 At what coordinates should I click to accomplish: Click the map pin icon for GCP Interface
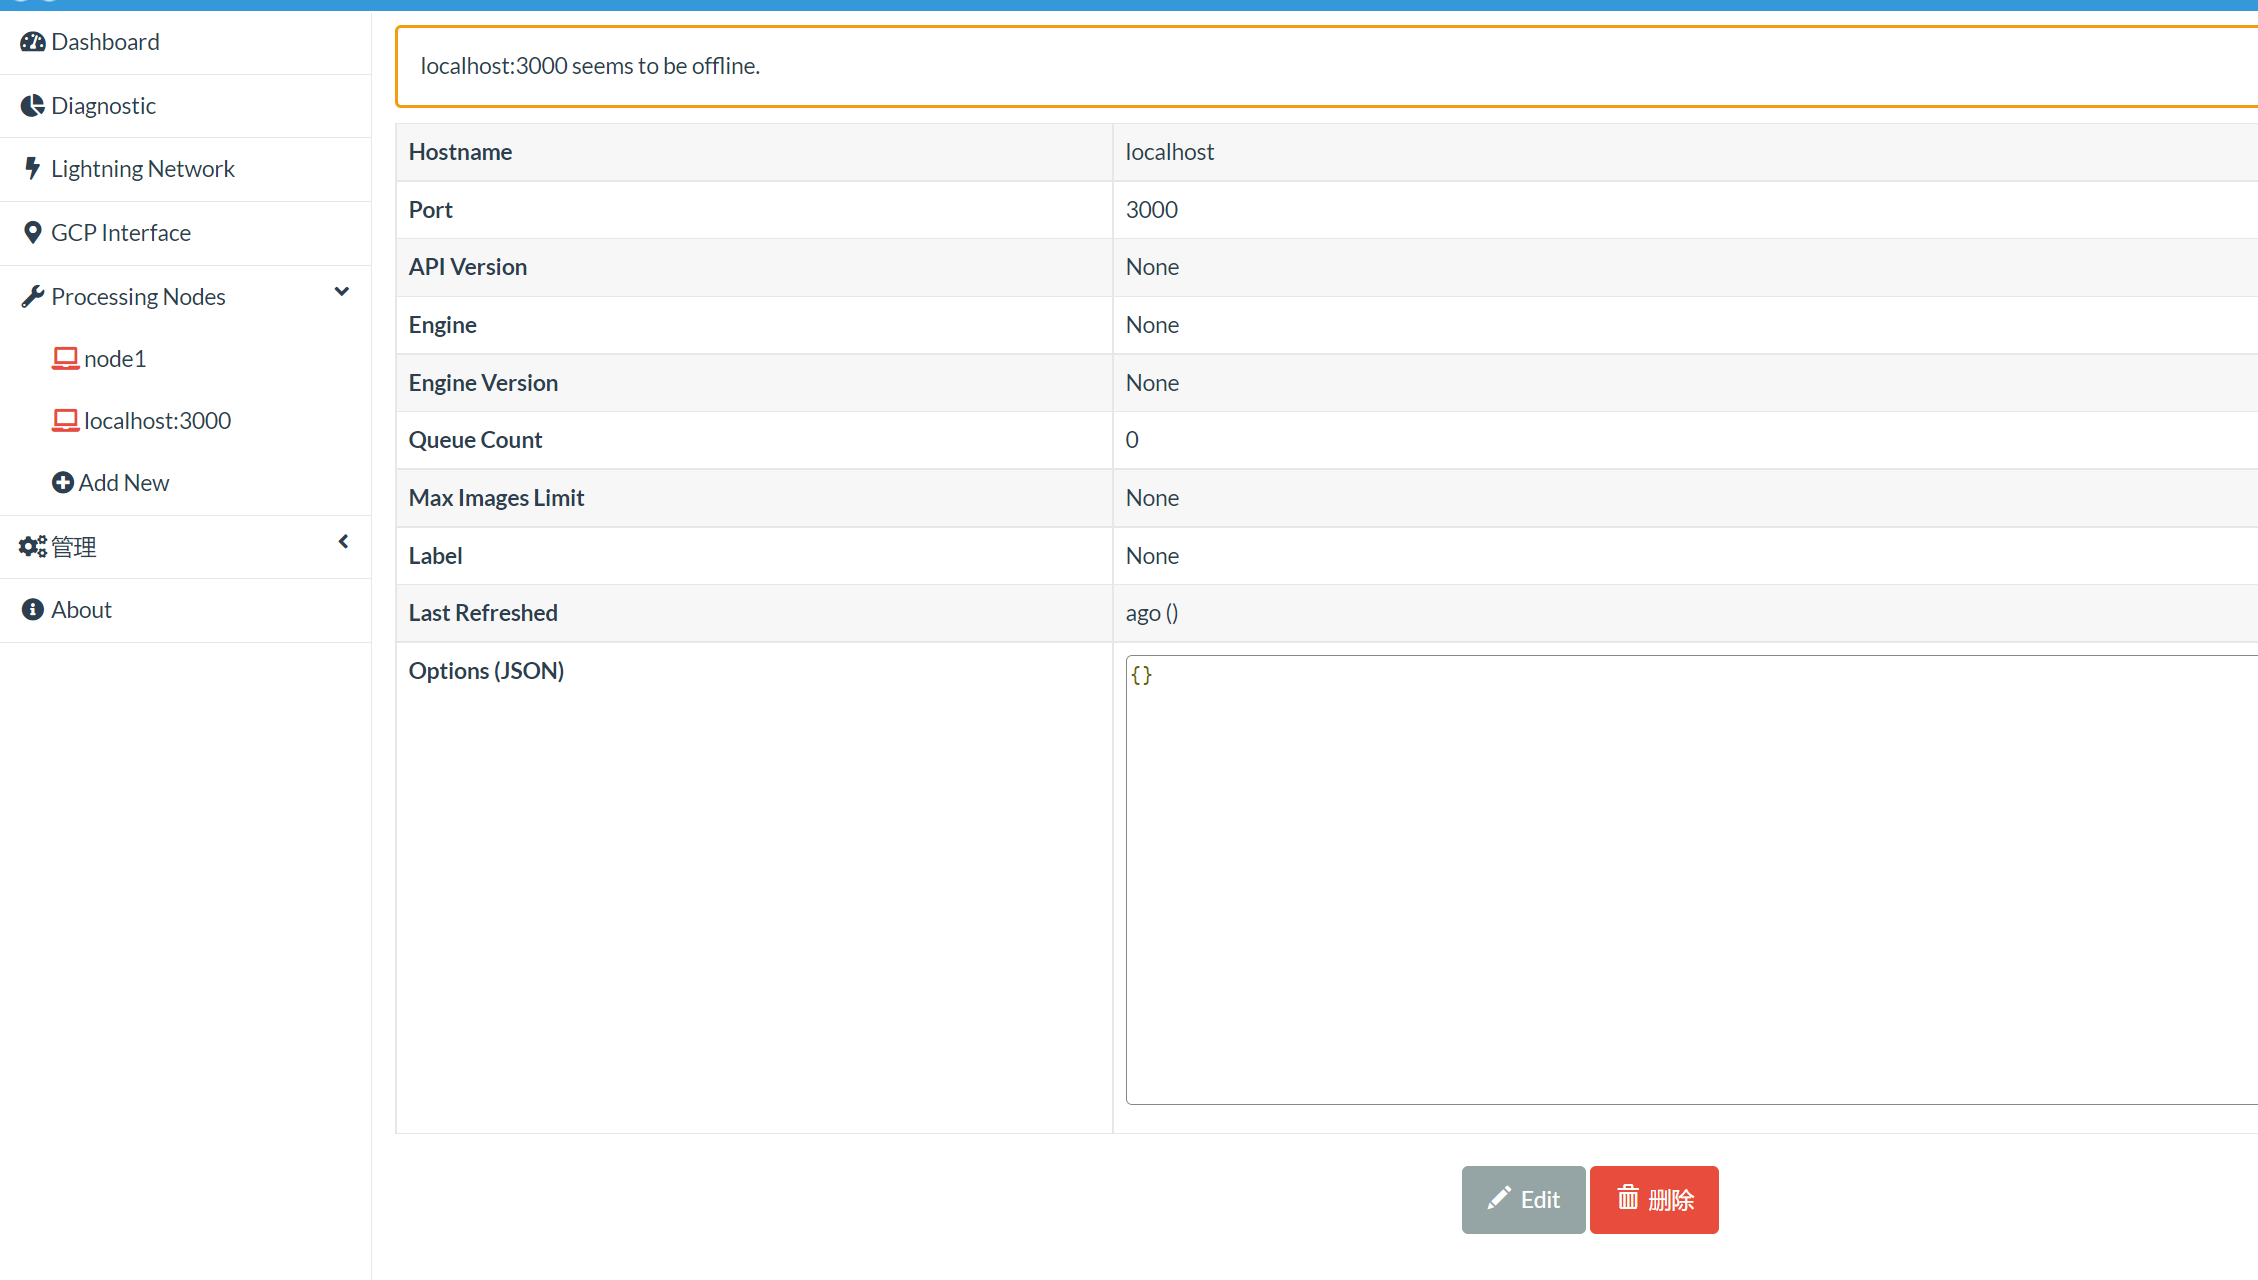(33, 231)
